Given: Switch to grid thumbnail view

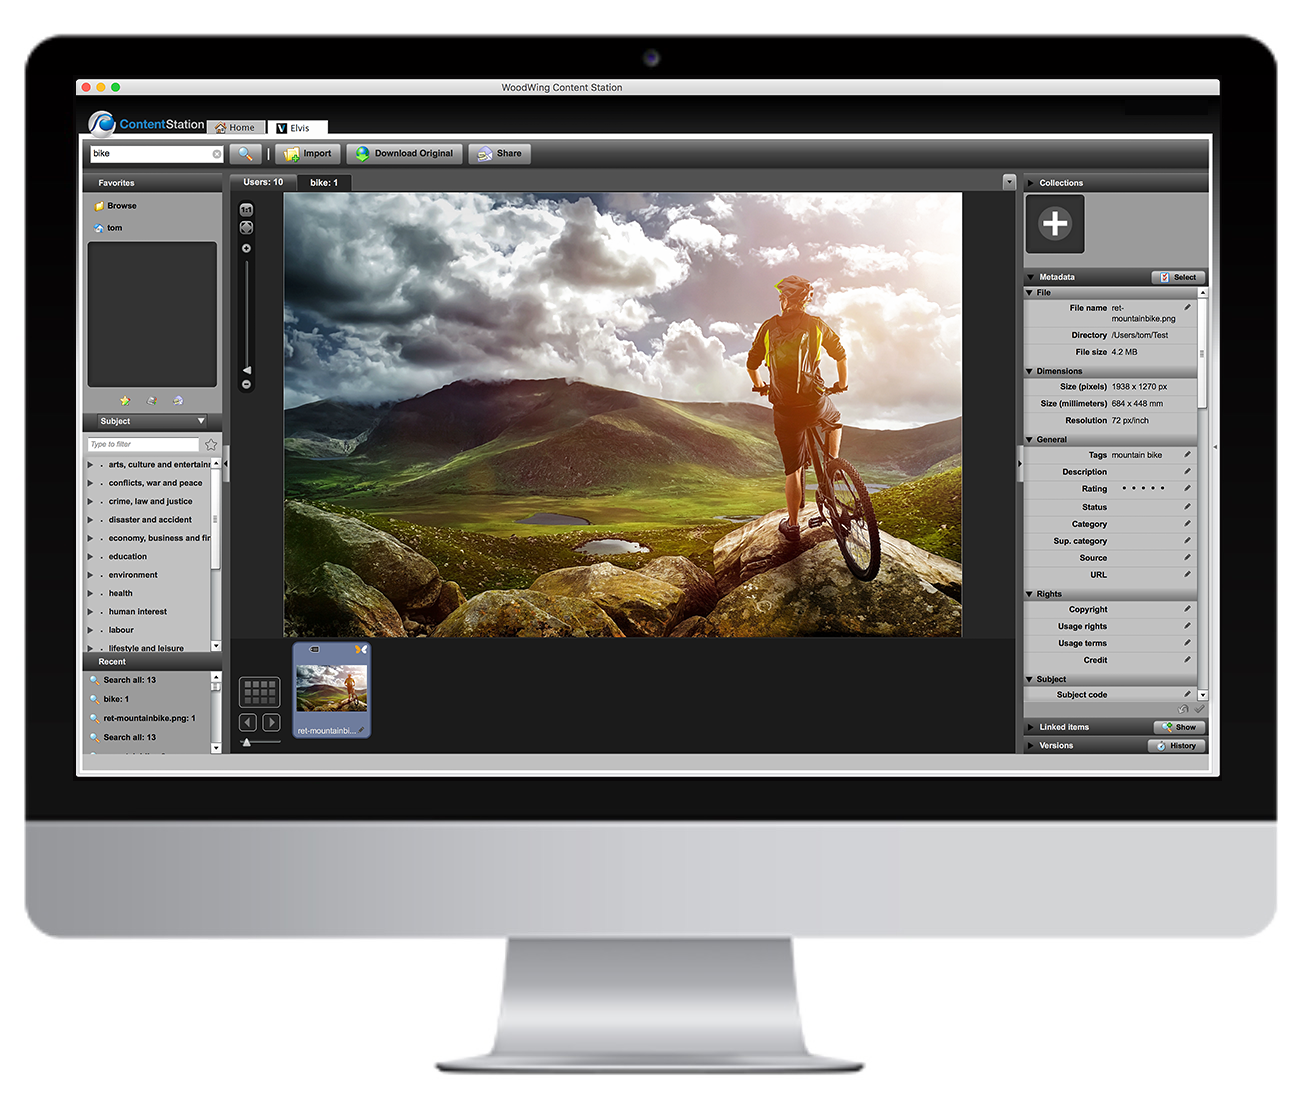Looking at the screenshot, I should [x=259, y=691].
